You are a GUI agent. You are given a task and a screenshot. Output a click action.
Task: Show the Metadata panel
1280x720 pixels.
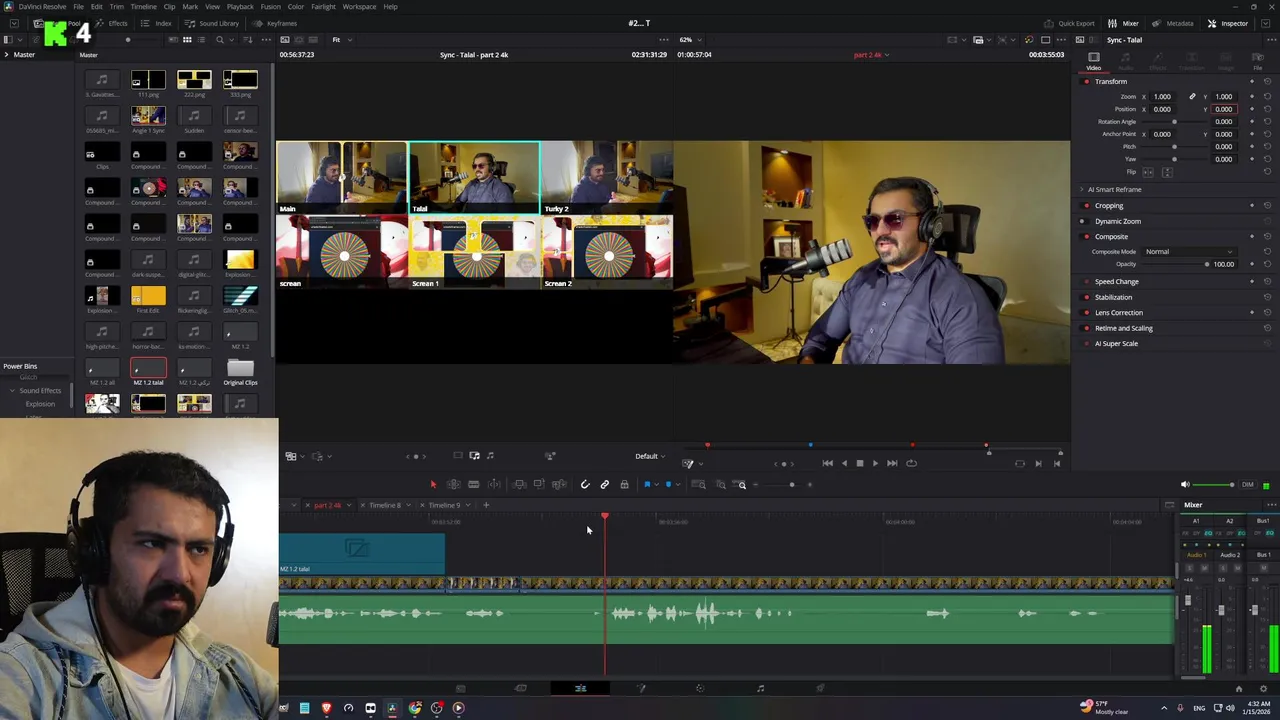click(x=1174, y=23)
